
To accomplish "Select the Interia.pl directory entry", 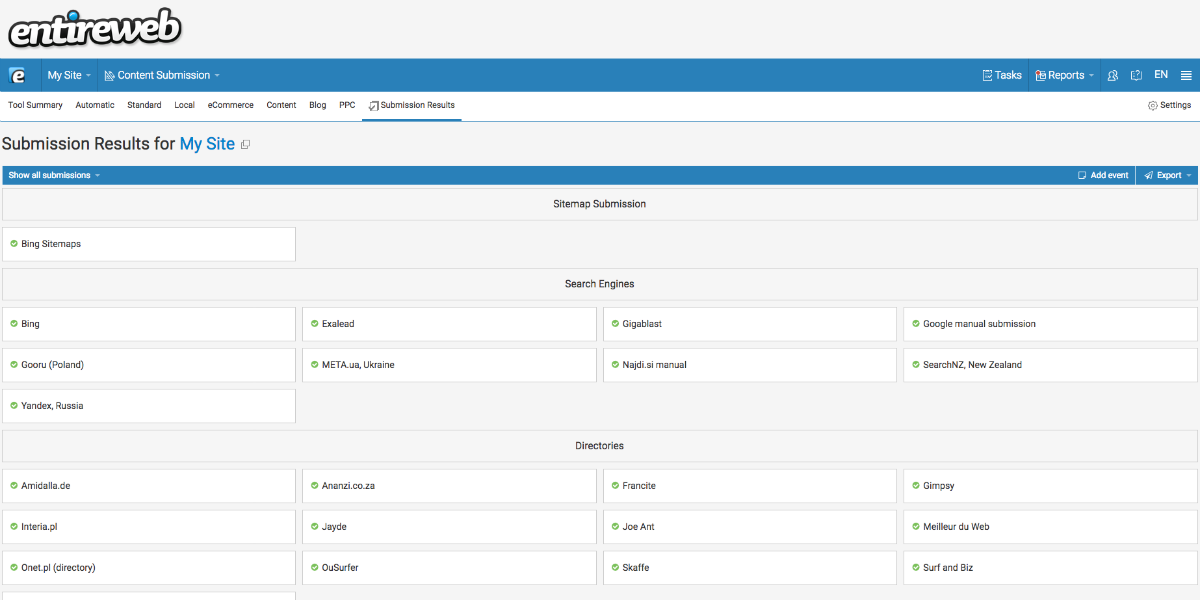I will pos(149,527).
